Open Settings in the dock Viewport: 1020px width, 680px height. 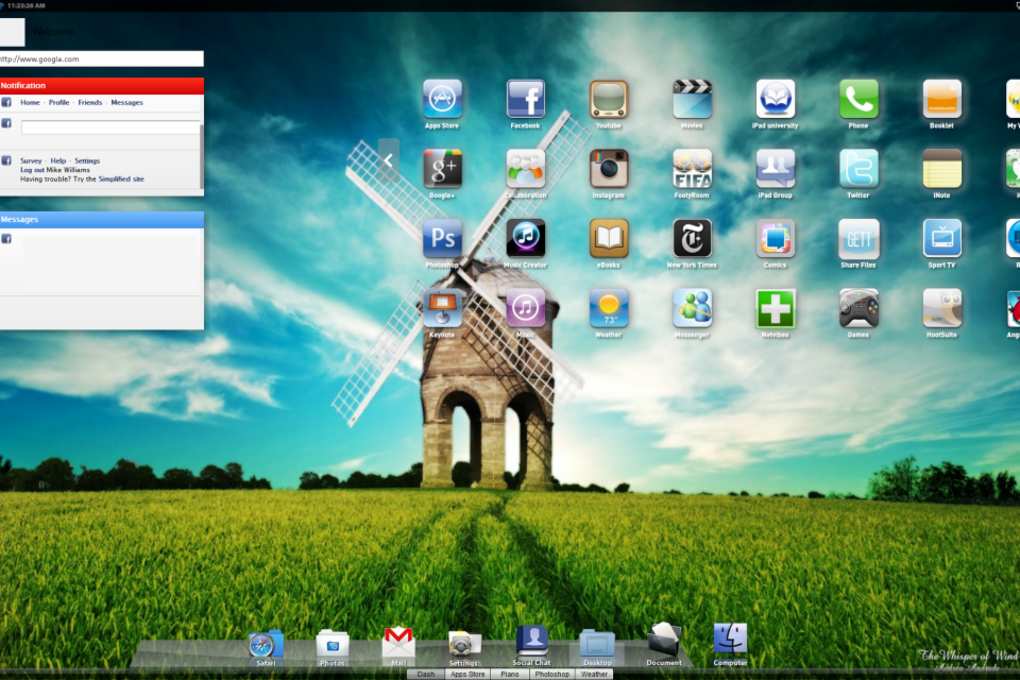(464, 644)
